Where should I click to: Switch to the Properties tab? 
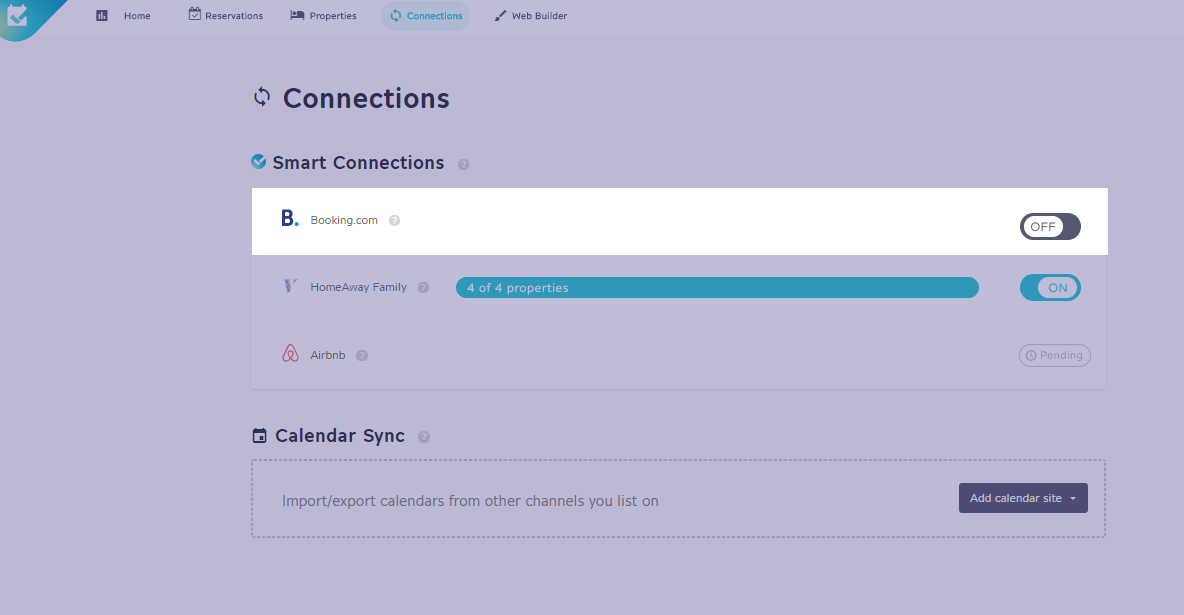[323, 16]
